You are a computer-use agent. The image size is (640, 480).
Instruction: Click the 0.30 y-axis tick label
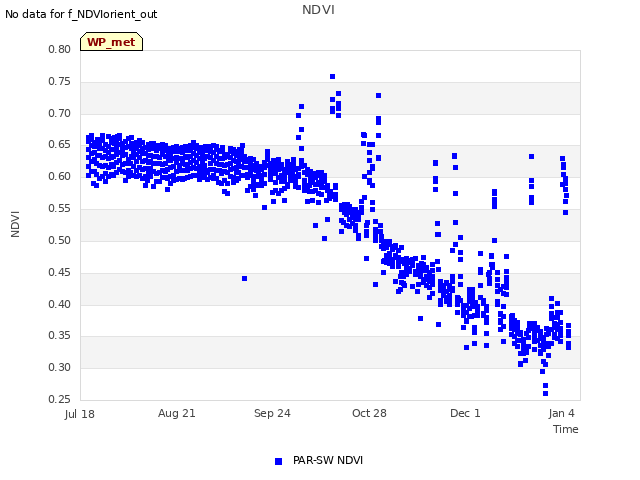[60, 367]
